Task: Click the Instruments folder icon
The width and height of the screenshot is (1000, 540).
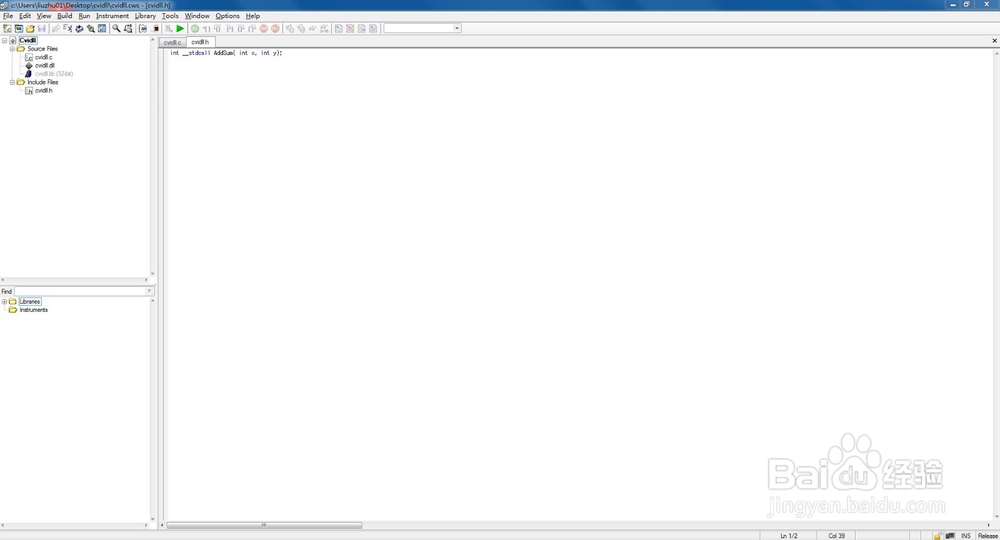Action: click(13, 310)
